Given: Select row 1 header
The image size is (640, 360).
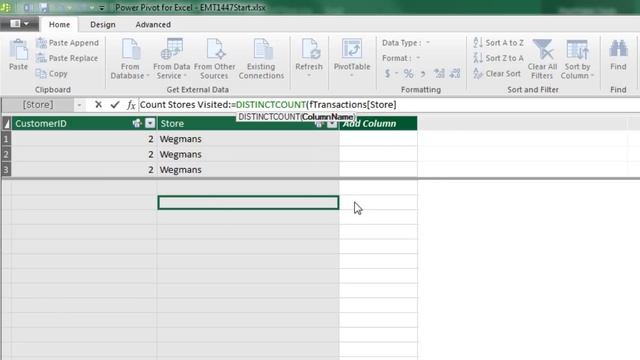Looking at the screenshot, I should click(x=6, y=139).
